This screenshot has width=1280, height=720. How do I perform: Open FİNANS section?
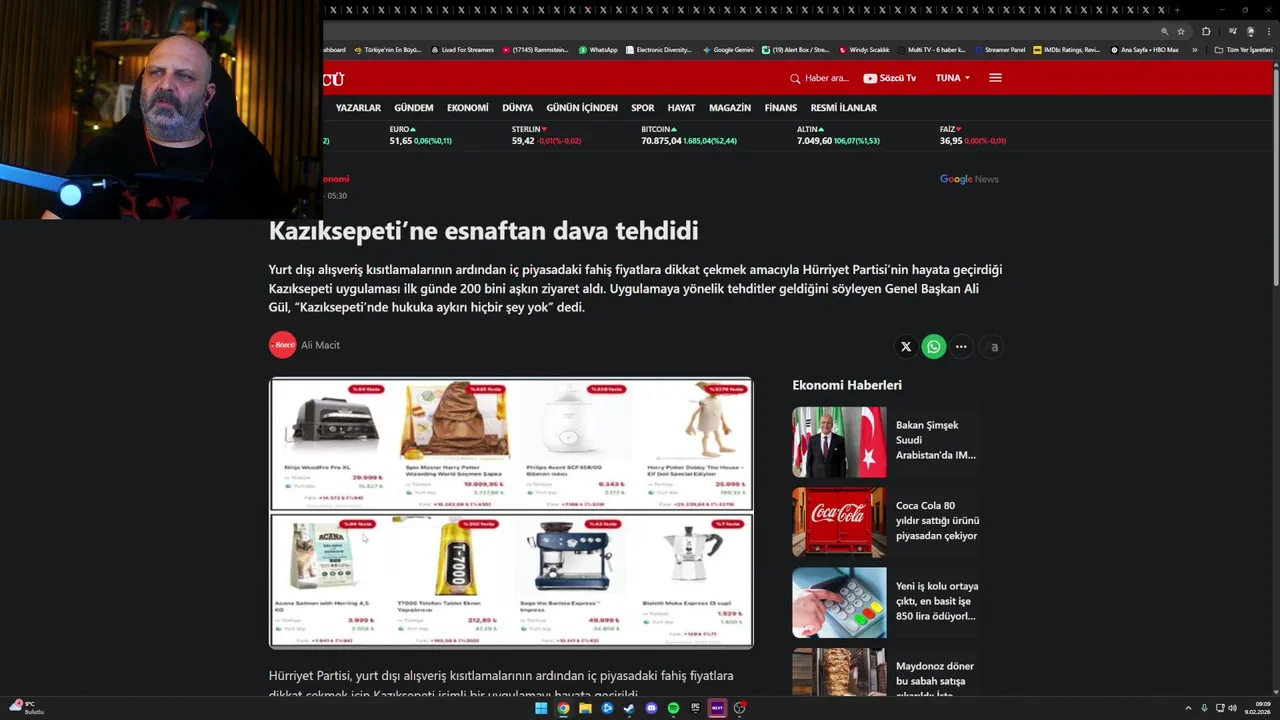pyautogui.click(x=781, y=108)
